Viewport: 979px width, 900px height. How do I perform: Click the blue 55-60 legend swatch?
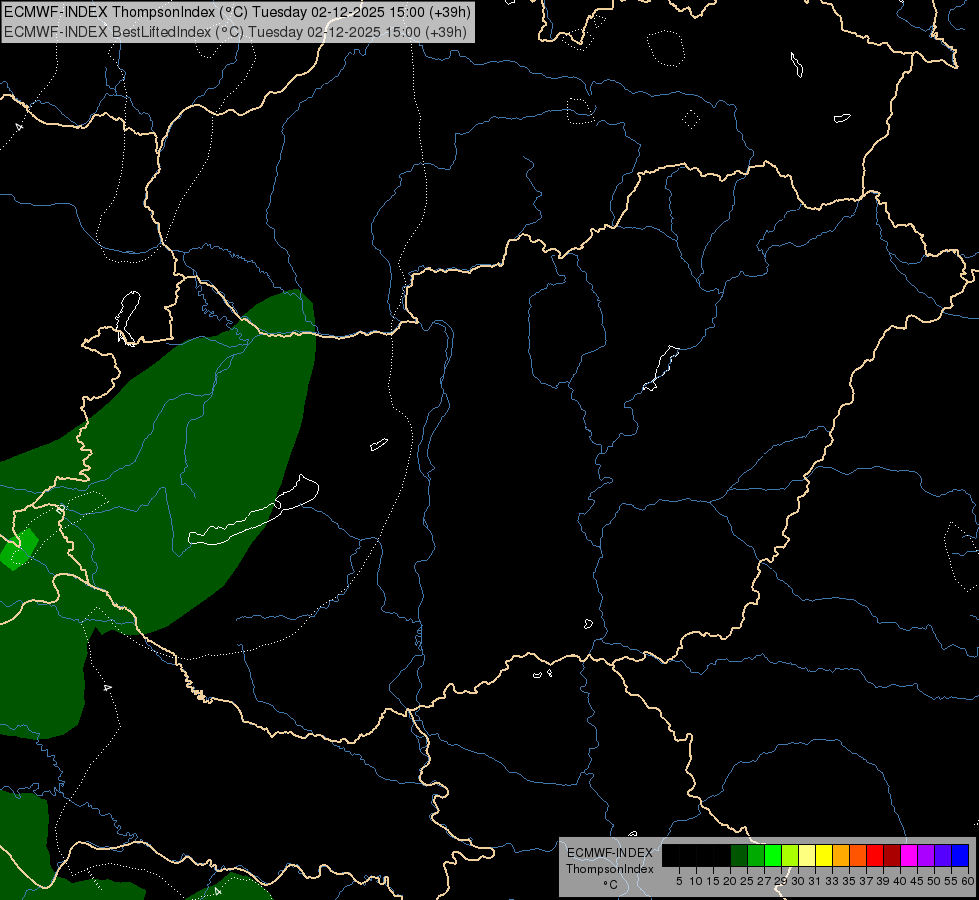pyautogui.click(x=960, y=855)
